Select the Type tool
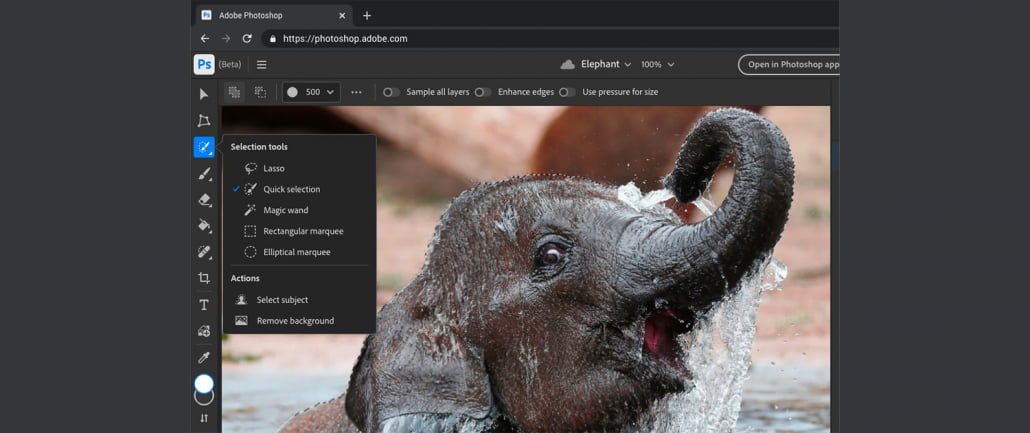 coord(204,305)
